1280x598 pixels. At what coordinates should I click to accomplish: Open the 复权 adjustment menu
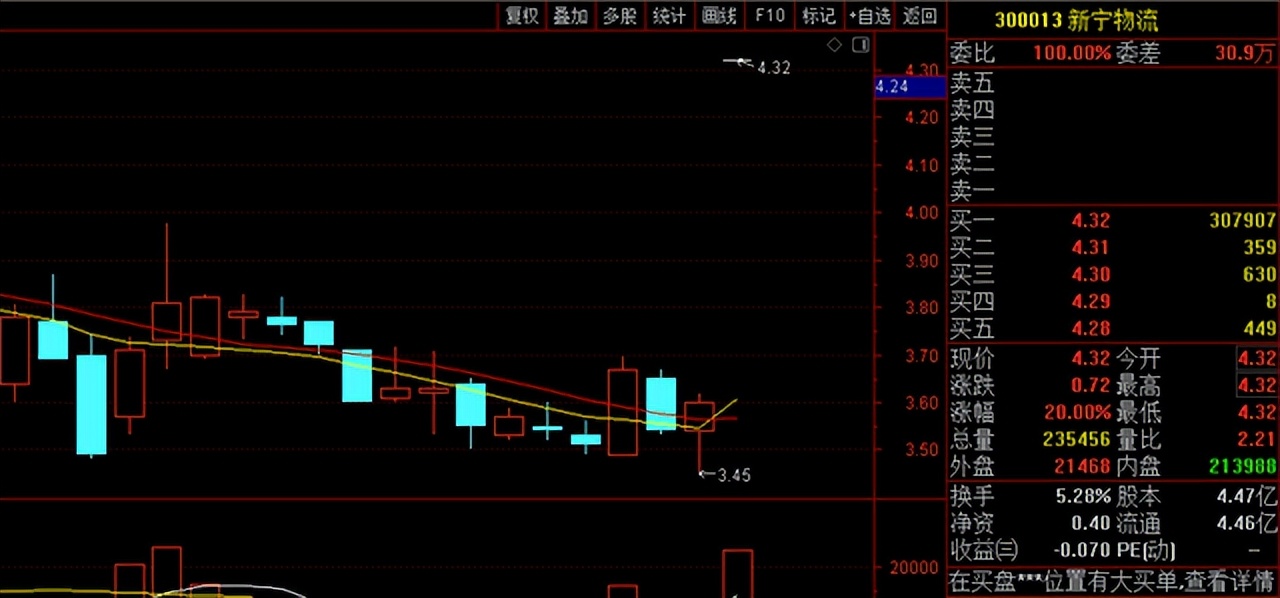521,15
